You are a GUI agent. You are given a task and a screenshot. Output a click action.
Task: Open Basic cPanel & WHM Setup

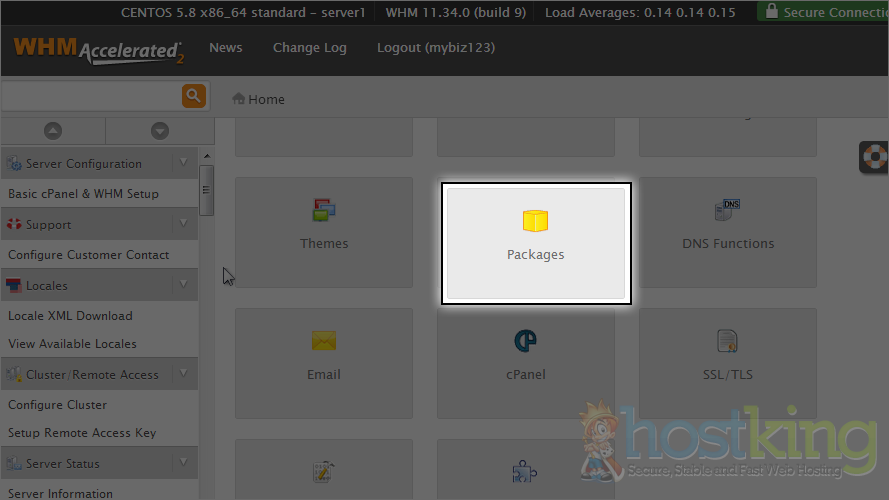(83, 194)
